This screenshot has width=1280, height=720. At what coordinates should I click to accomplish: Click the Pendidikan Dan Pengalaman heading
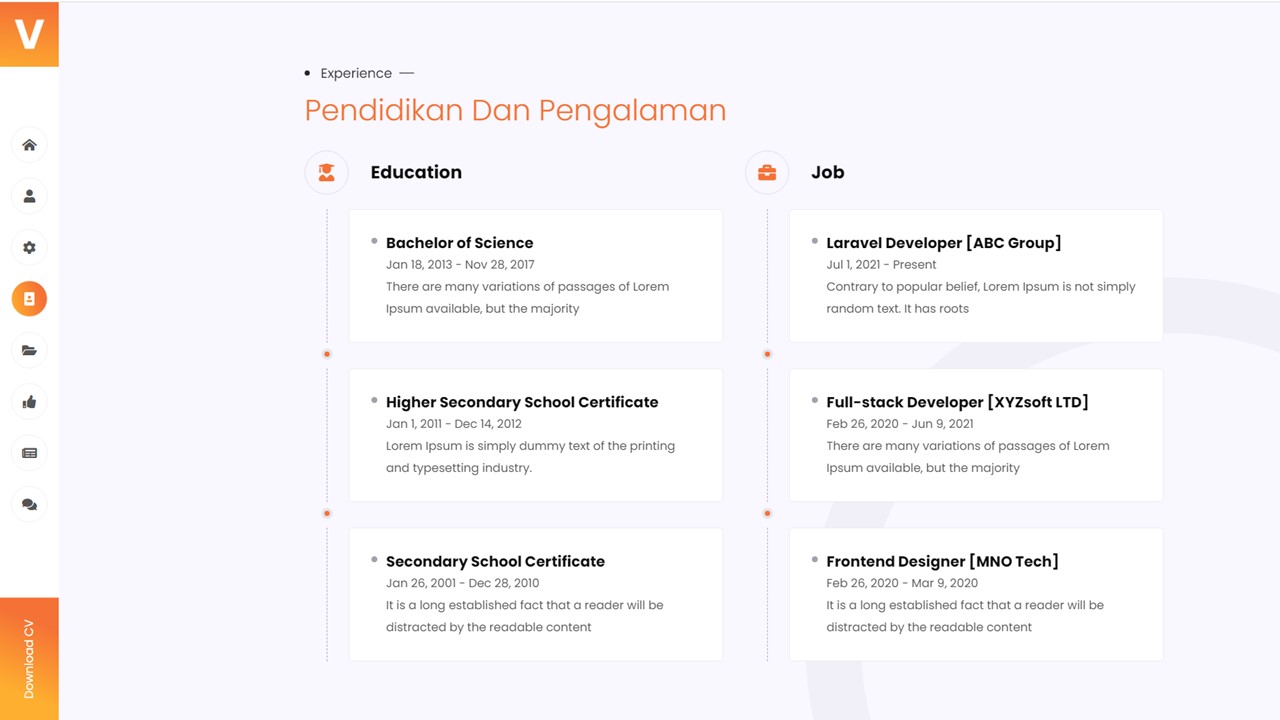tap(515, 110)
